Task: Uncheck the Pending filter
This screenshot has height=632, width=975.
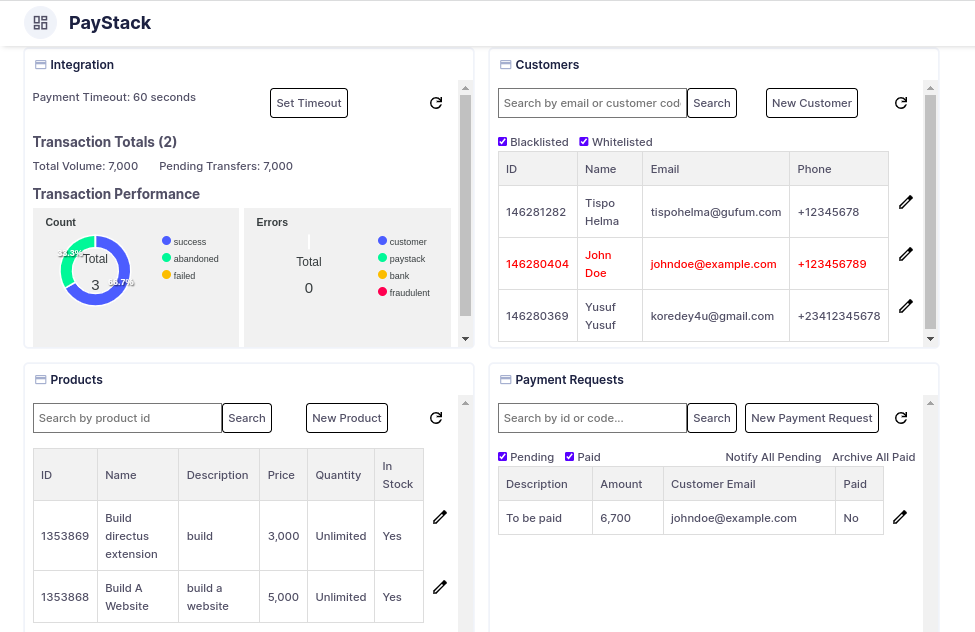Action: coord(502,457)
